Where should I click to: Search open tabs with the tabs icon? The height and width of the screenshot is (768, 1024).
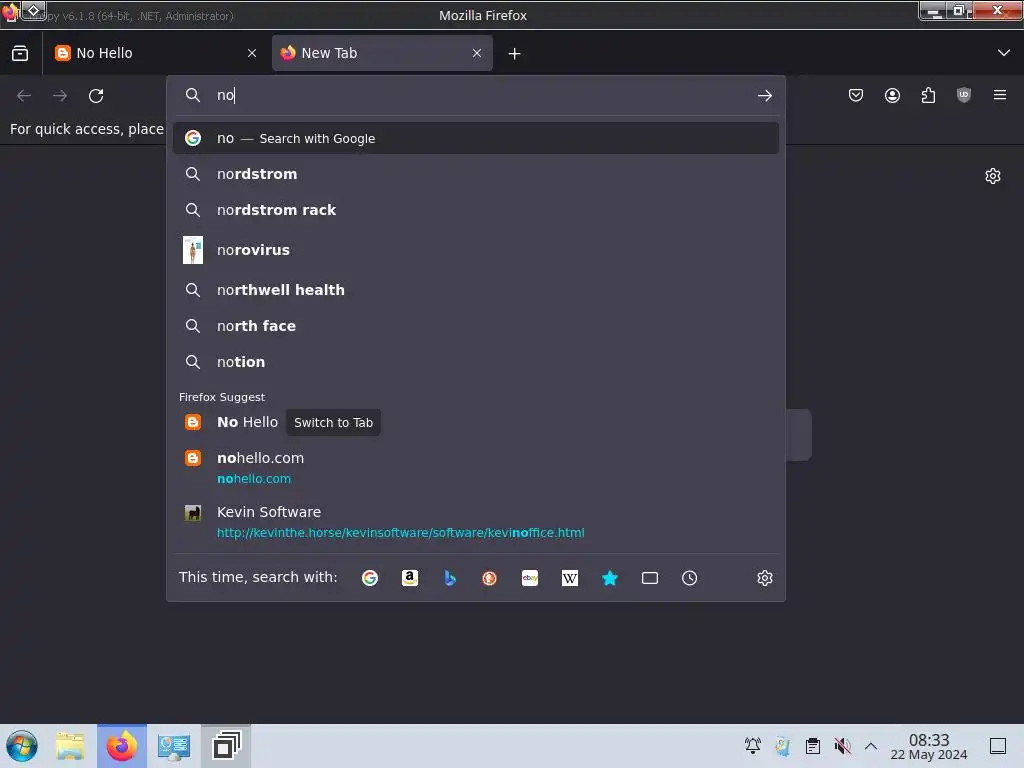pos(650,578)
